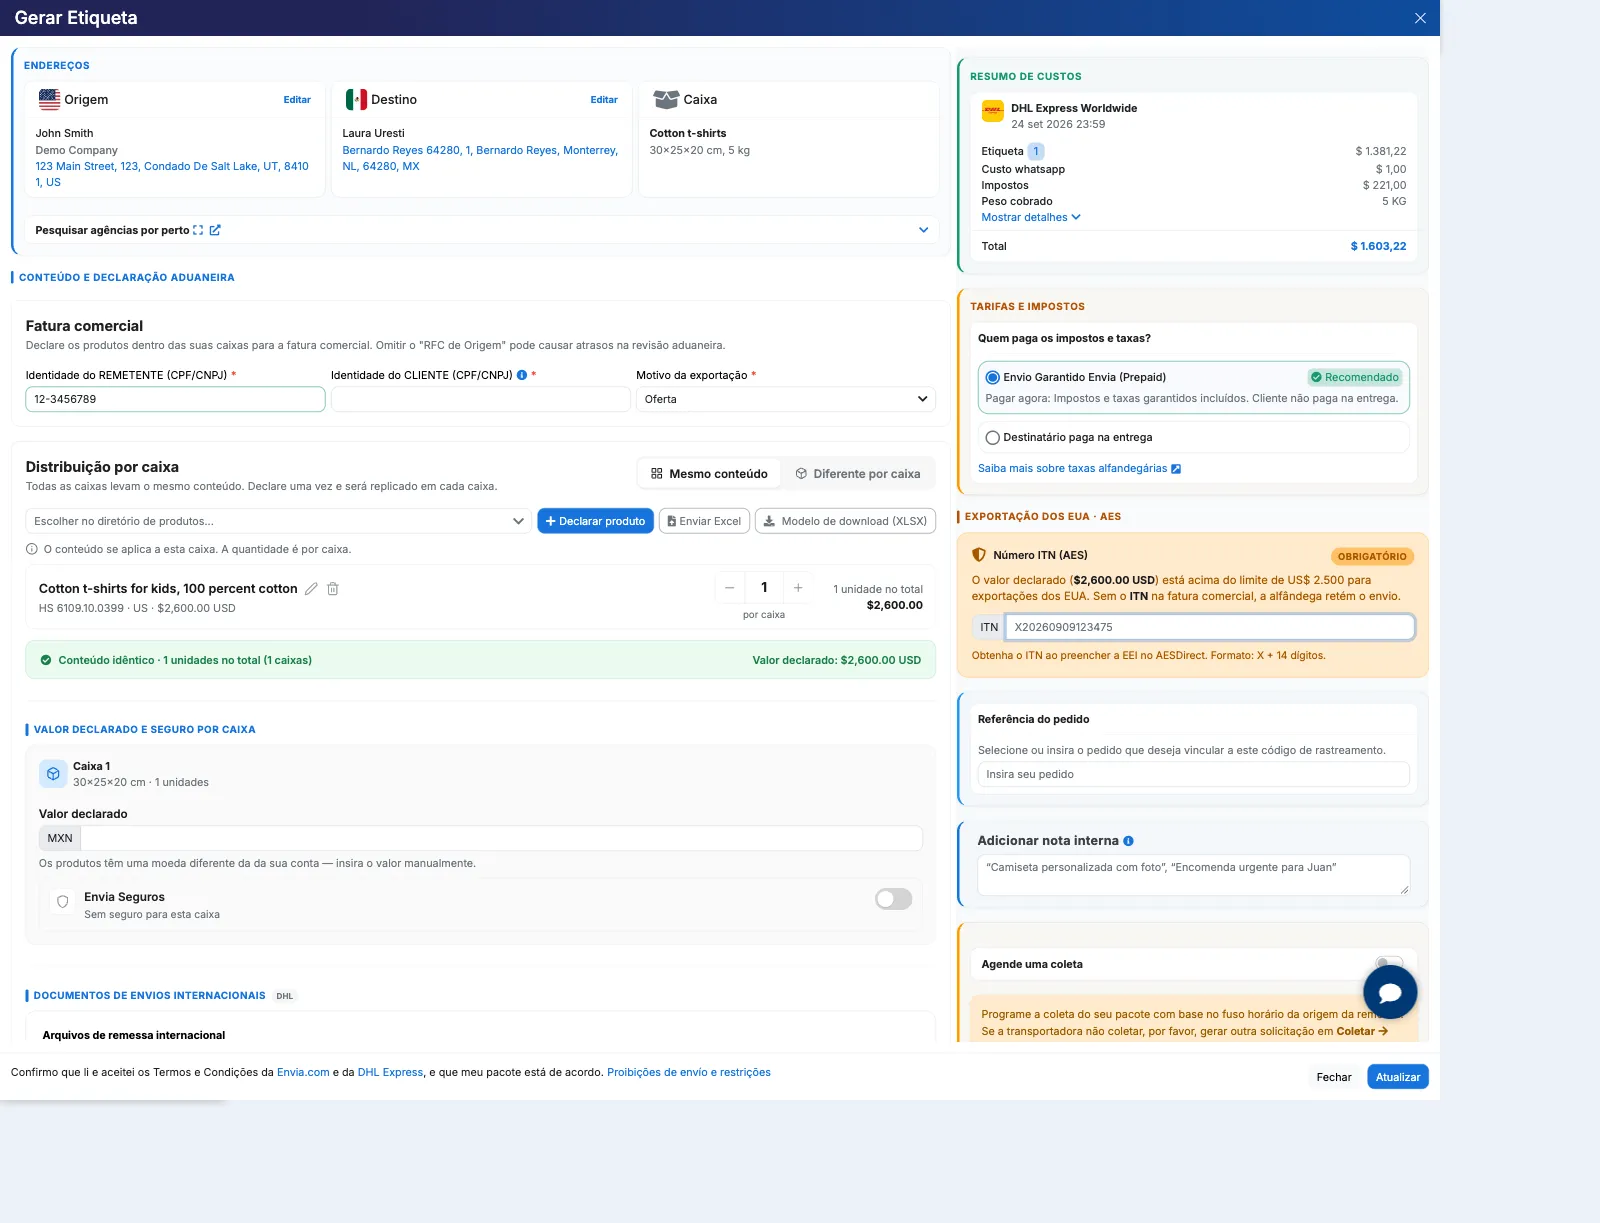This screenshot has width=1600, height=1223.
Task: Click the info circle beside conteúdo se aplica
Action: pos(32,549)
